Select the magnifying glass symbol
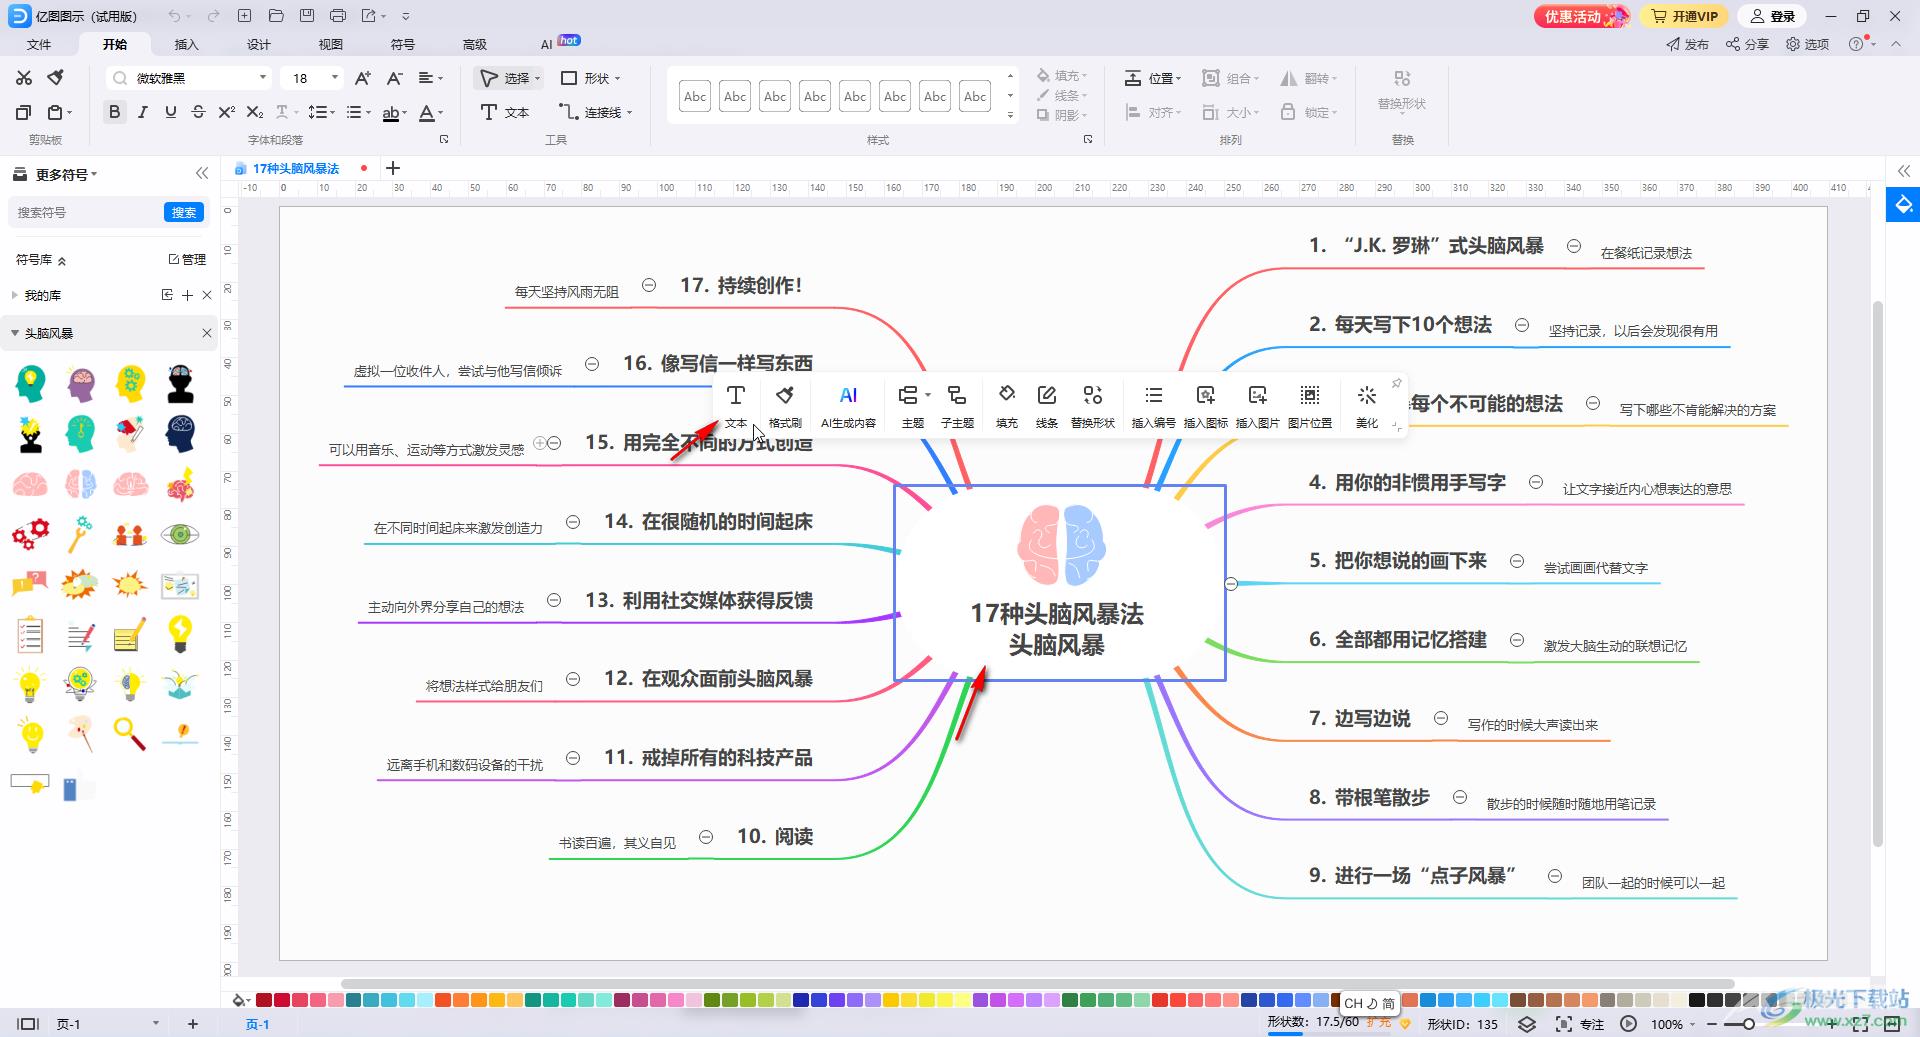Image resolution: width=1920 pixels, height=1037 pixels. pos(130,734)
